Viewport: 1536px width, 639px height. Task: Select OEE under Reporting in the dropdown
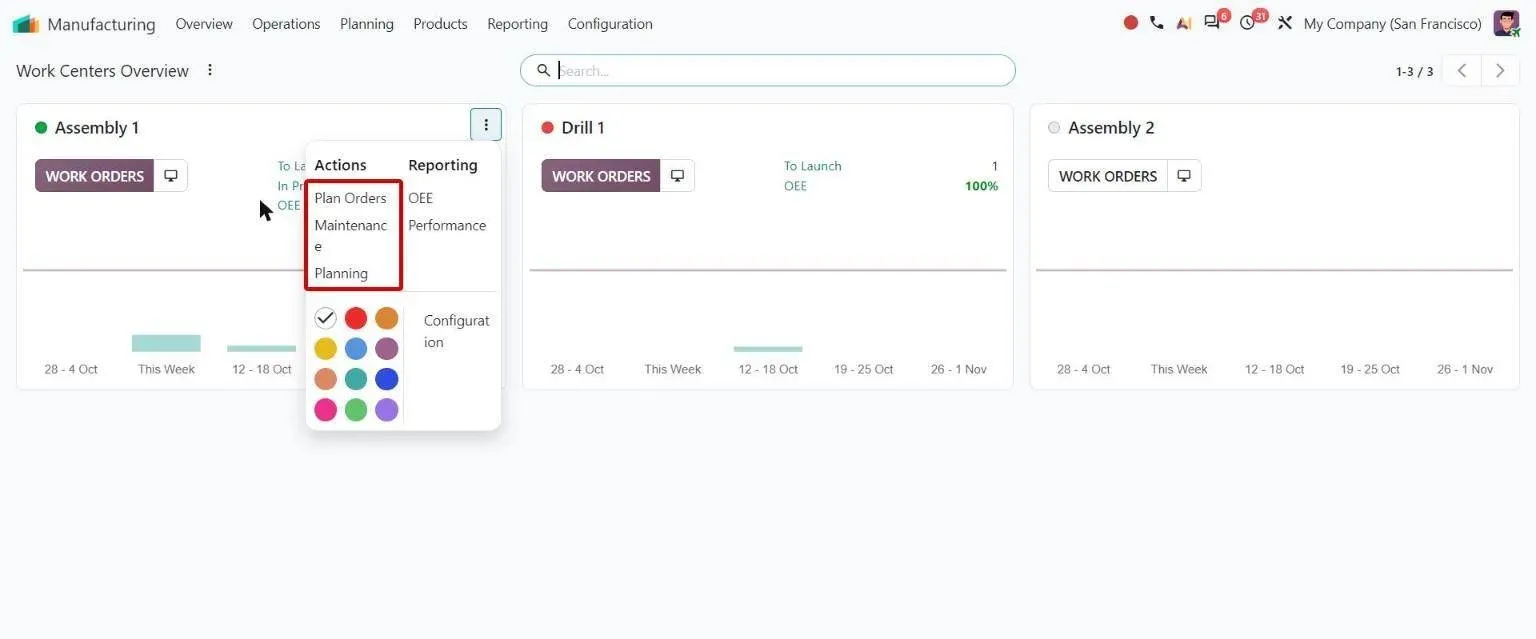pyautogui.click(x=420, y=198)
